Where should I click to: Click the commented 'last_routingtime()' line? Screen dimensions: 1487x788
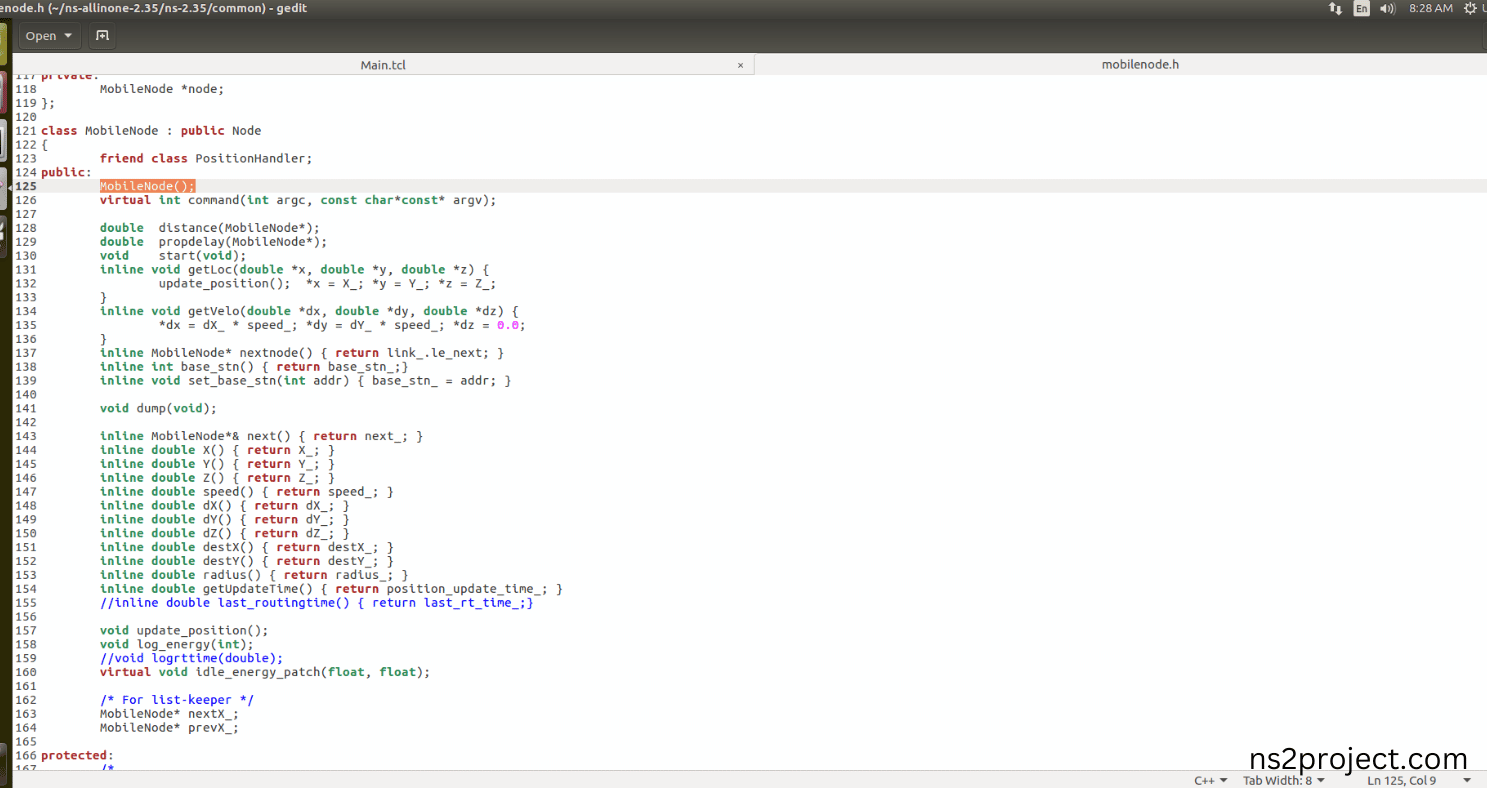[x=316, y=603]
